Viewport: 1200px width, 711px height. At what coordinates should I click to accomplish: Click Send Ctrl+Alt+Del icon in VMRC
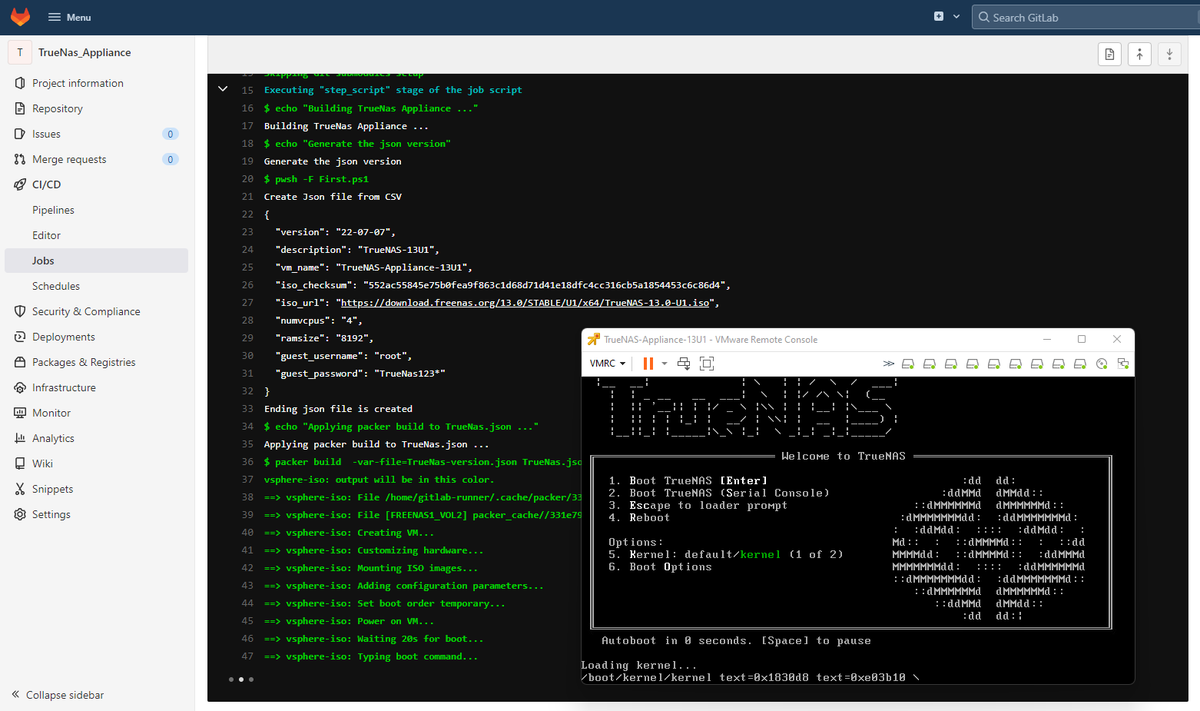[684, 363]
